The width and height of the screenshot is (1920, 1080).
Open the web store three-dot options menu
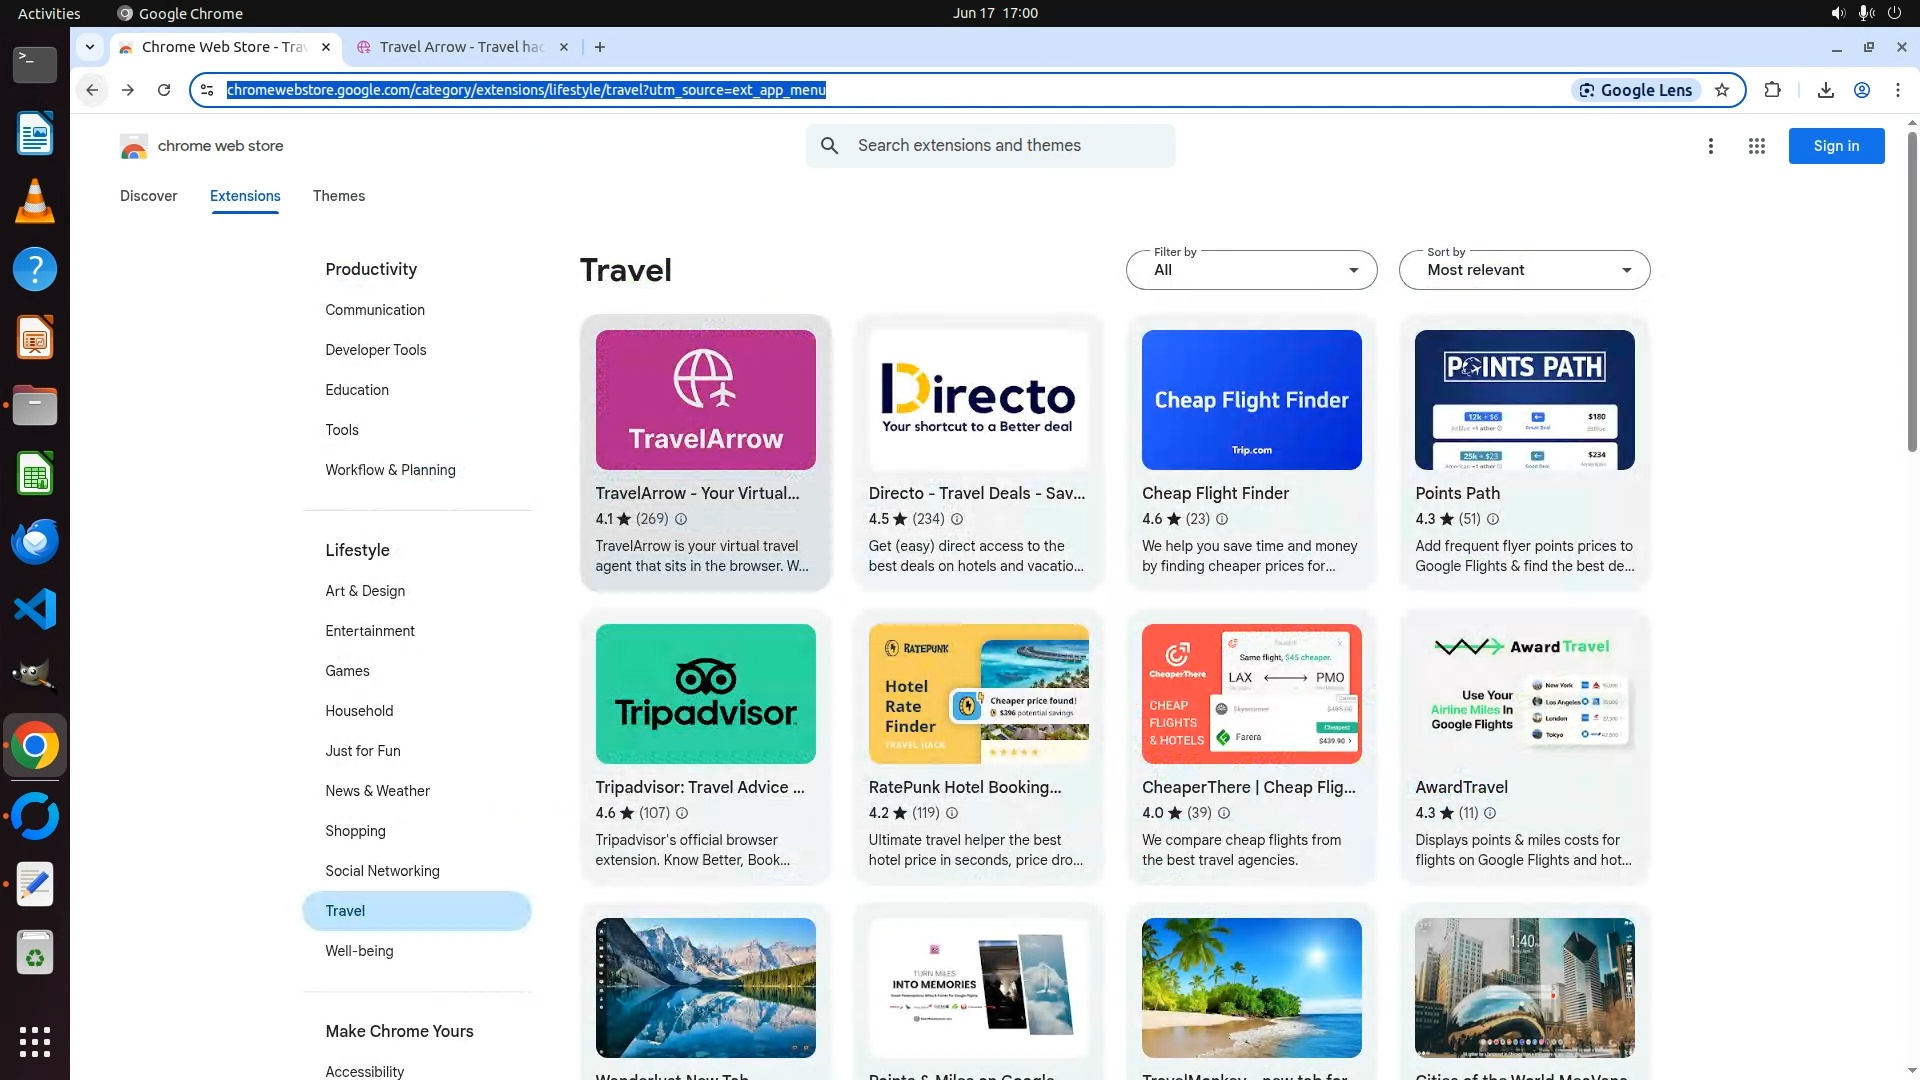1710,146
